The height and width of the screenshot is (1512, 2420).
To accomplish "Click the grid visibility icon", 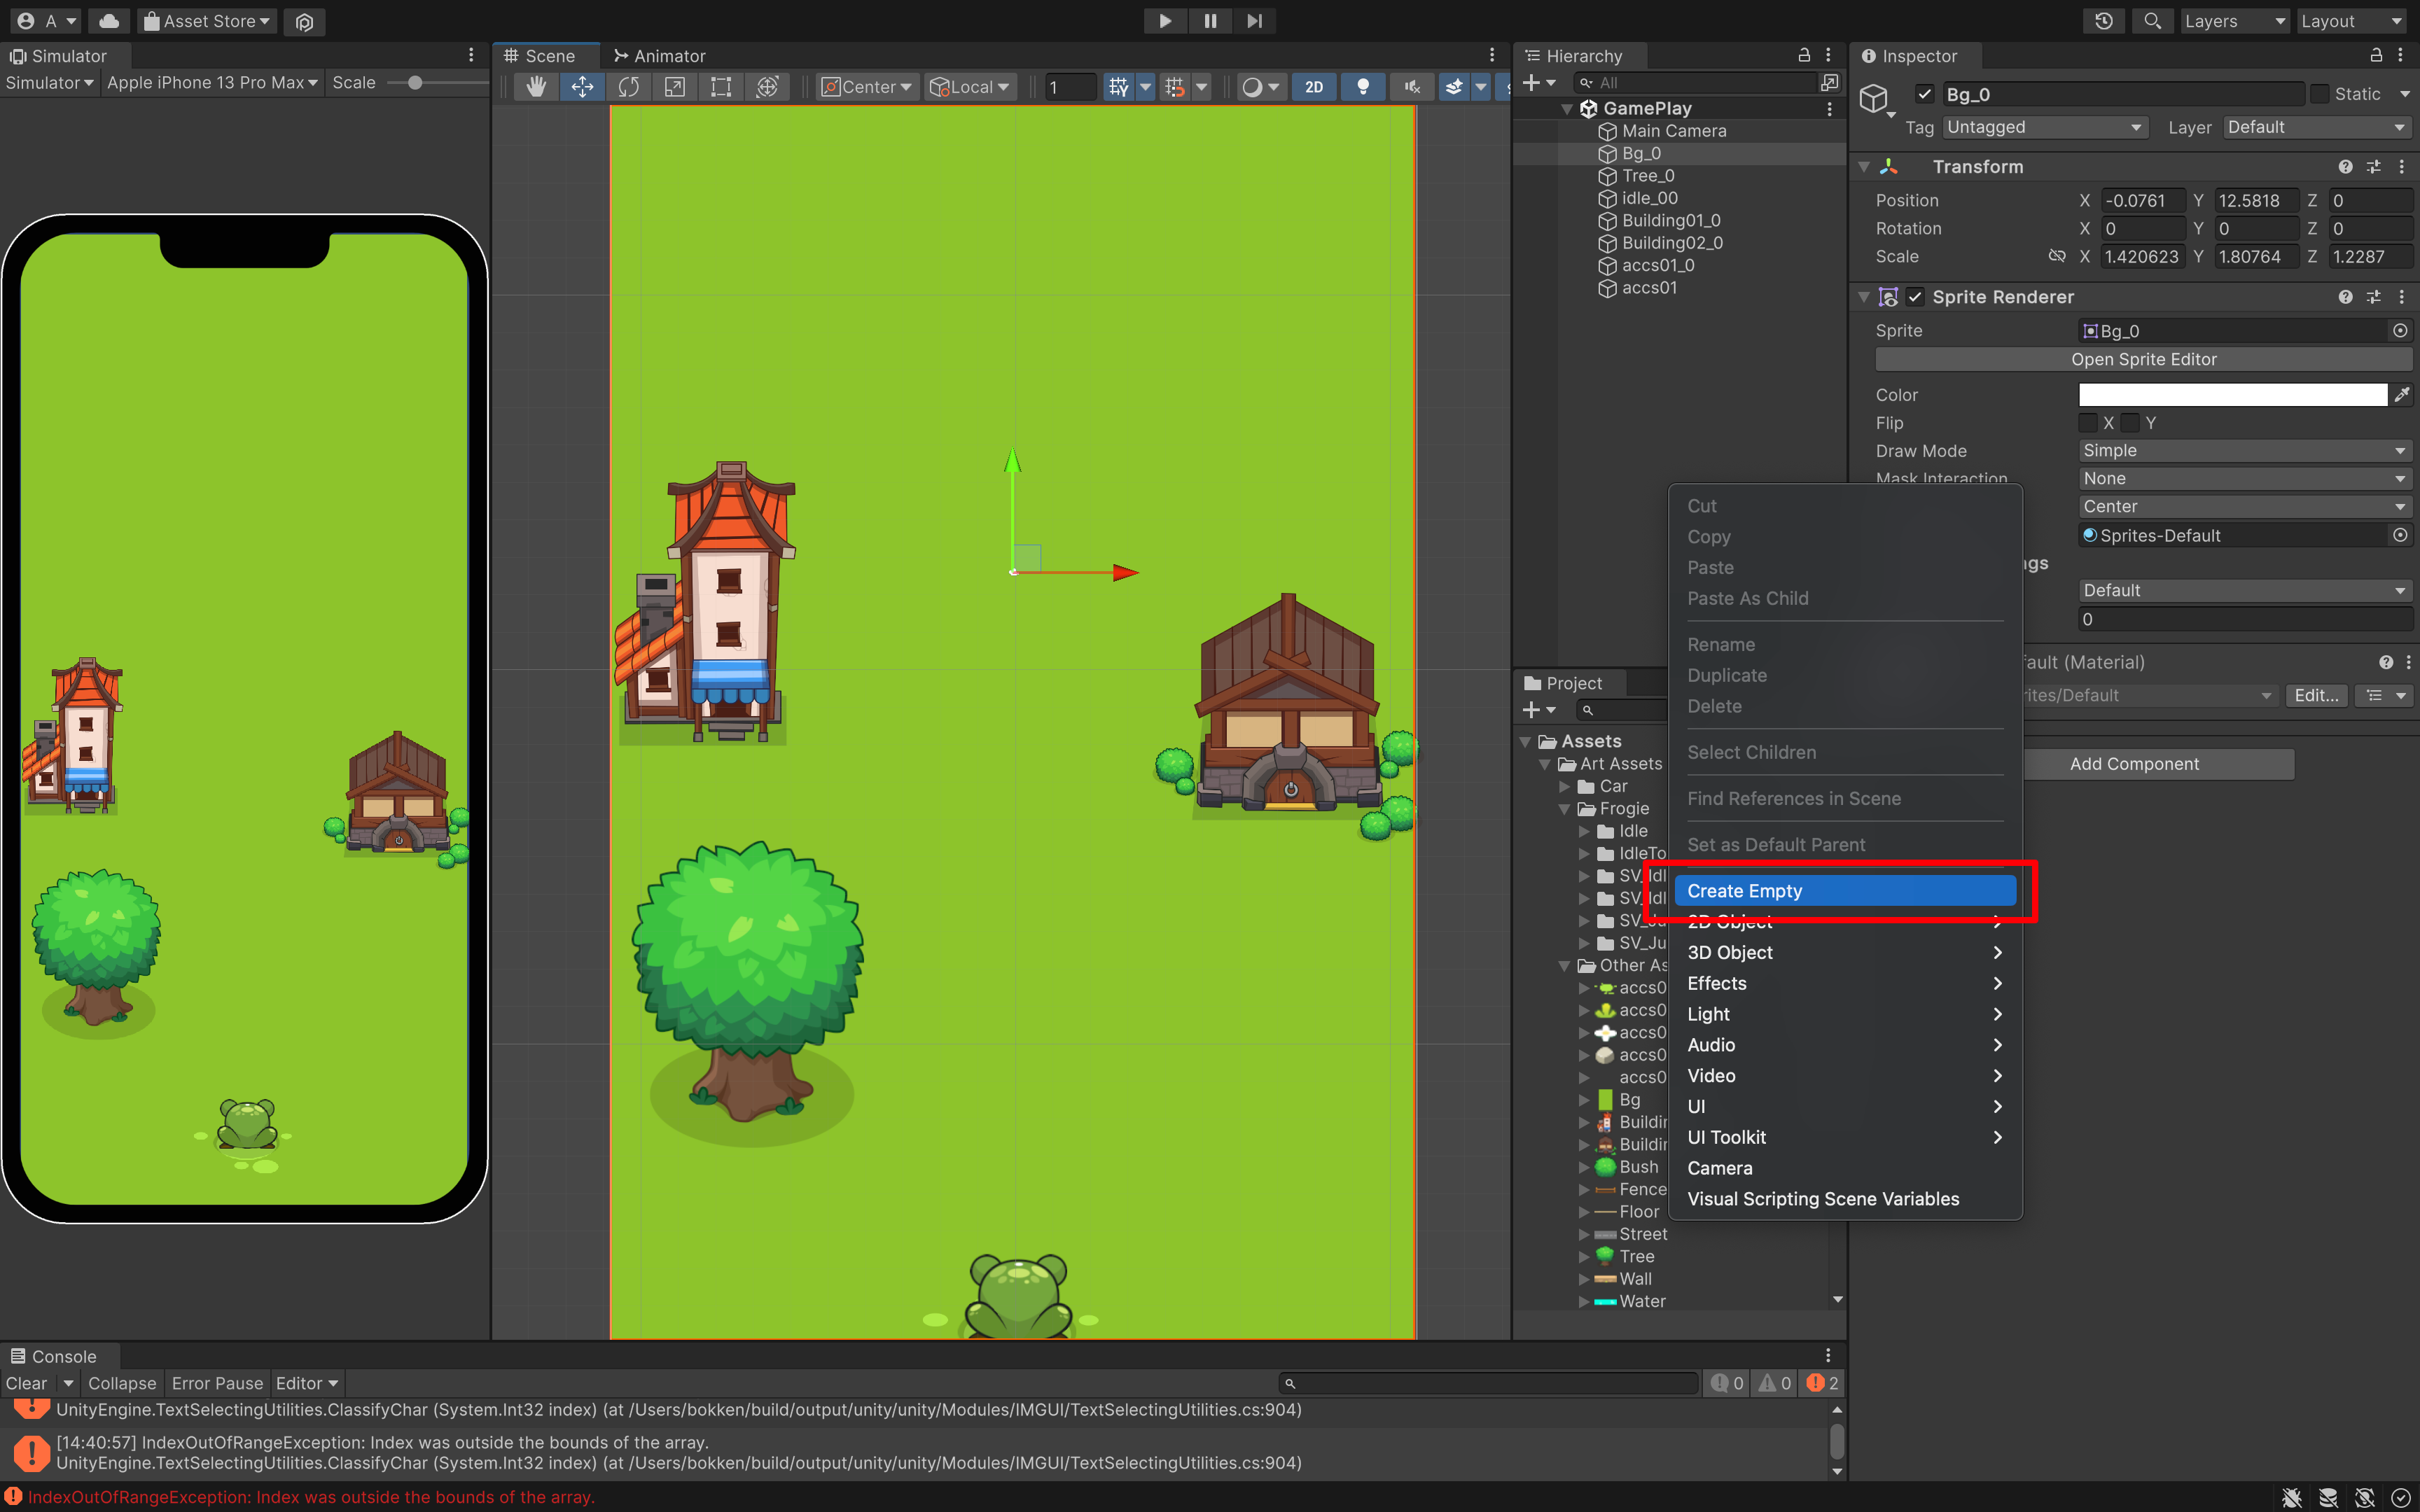I will coord(1119,87).
